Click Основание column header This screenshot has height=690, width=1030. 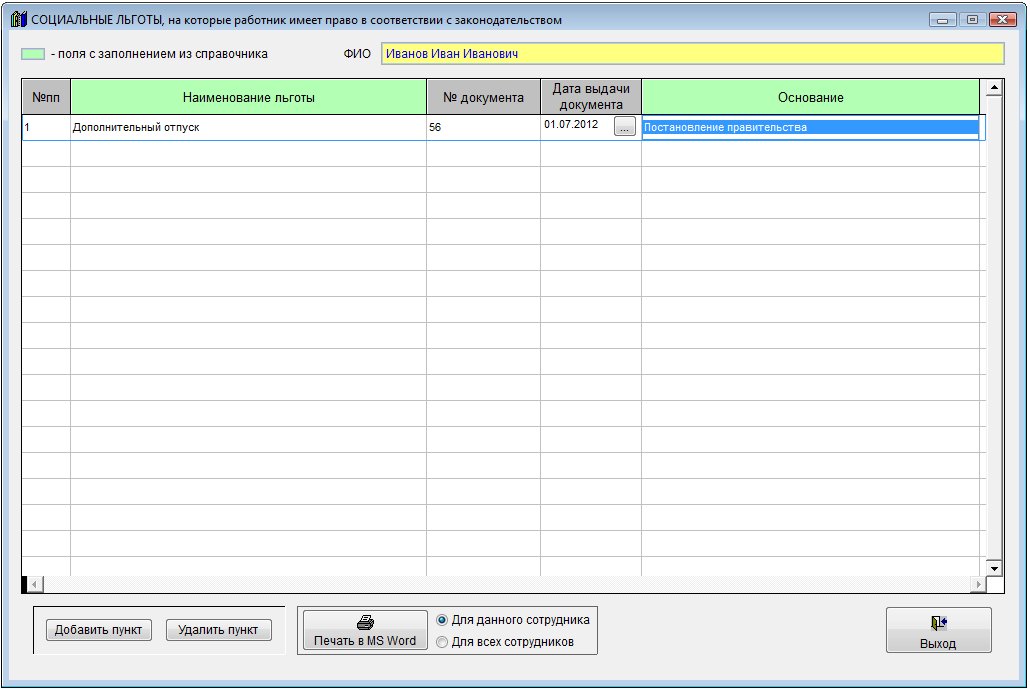tap(811, 97)
